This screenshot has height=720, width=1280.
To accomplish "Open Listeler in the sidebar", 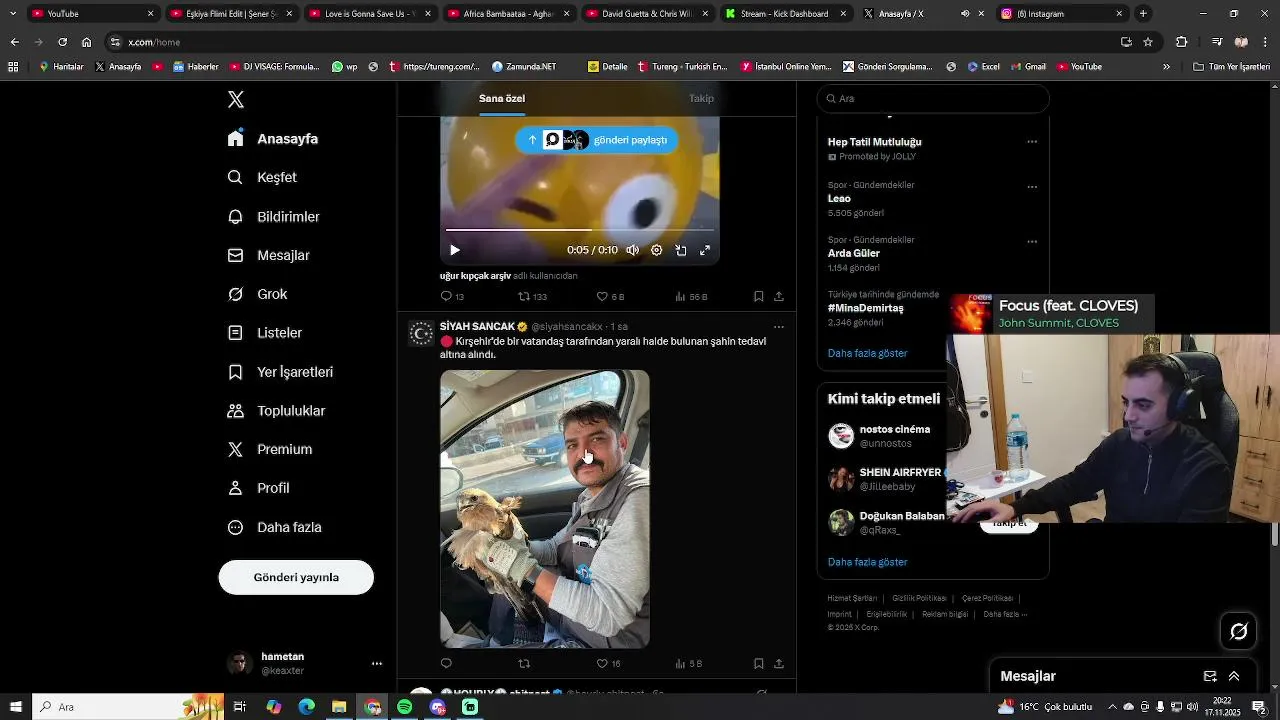I will coord(265,333).
